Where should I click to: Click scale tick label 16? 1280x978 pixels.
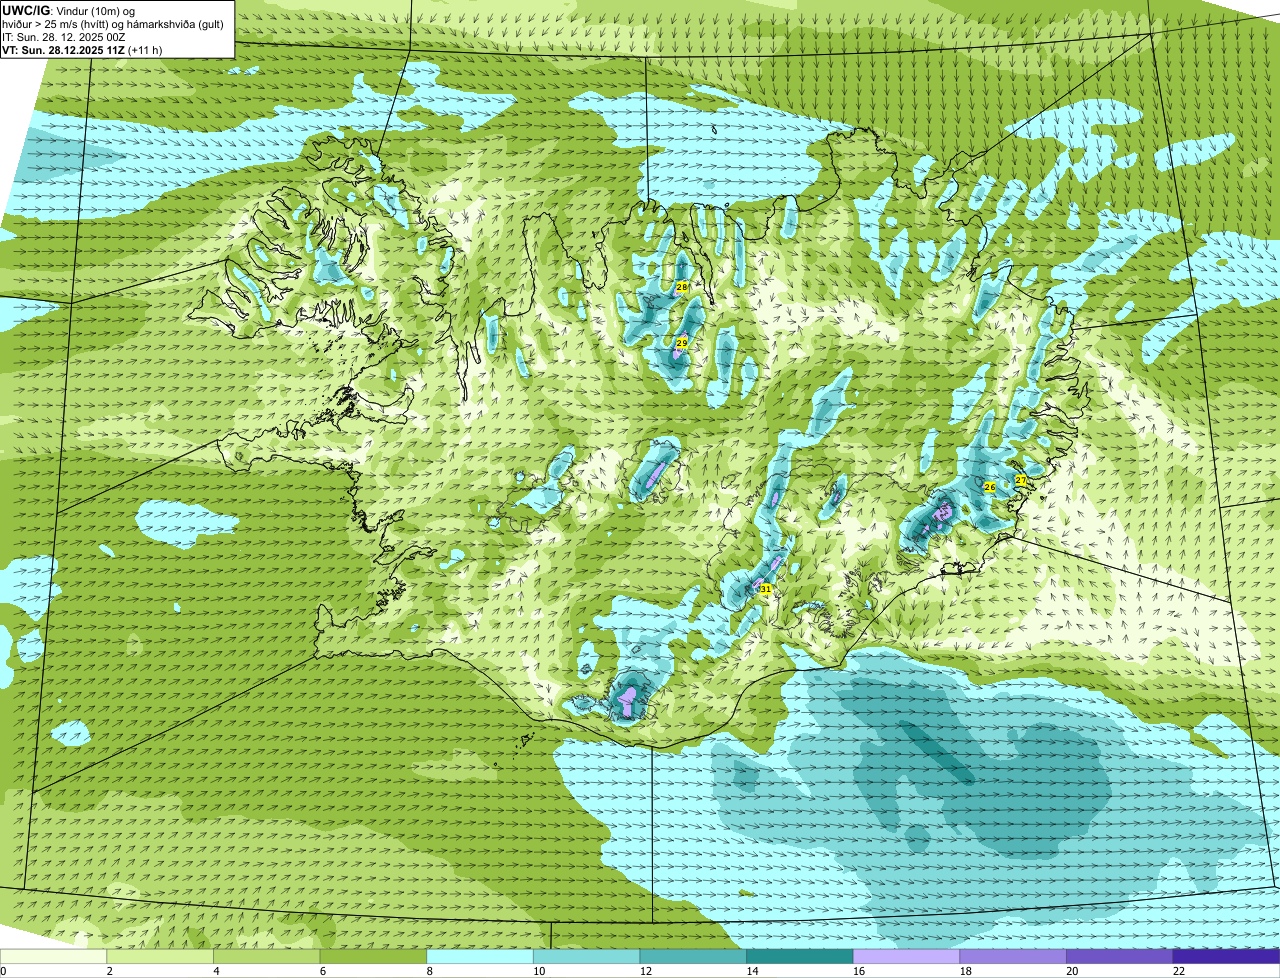pos(859,971)
